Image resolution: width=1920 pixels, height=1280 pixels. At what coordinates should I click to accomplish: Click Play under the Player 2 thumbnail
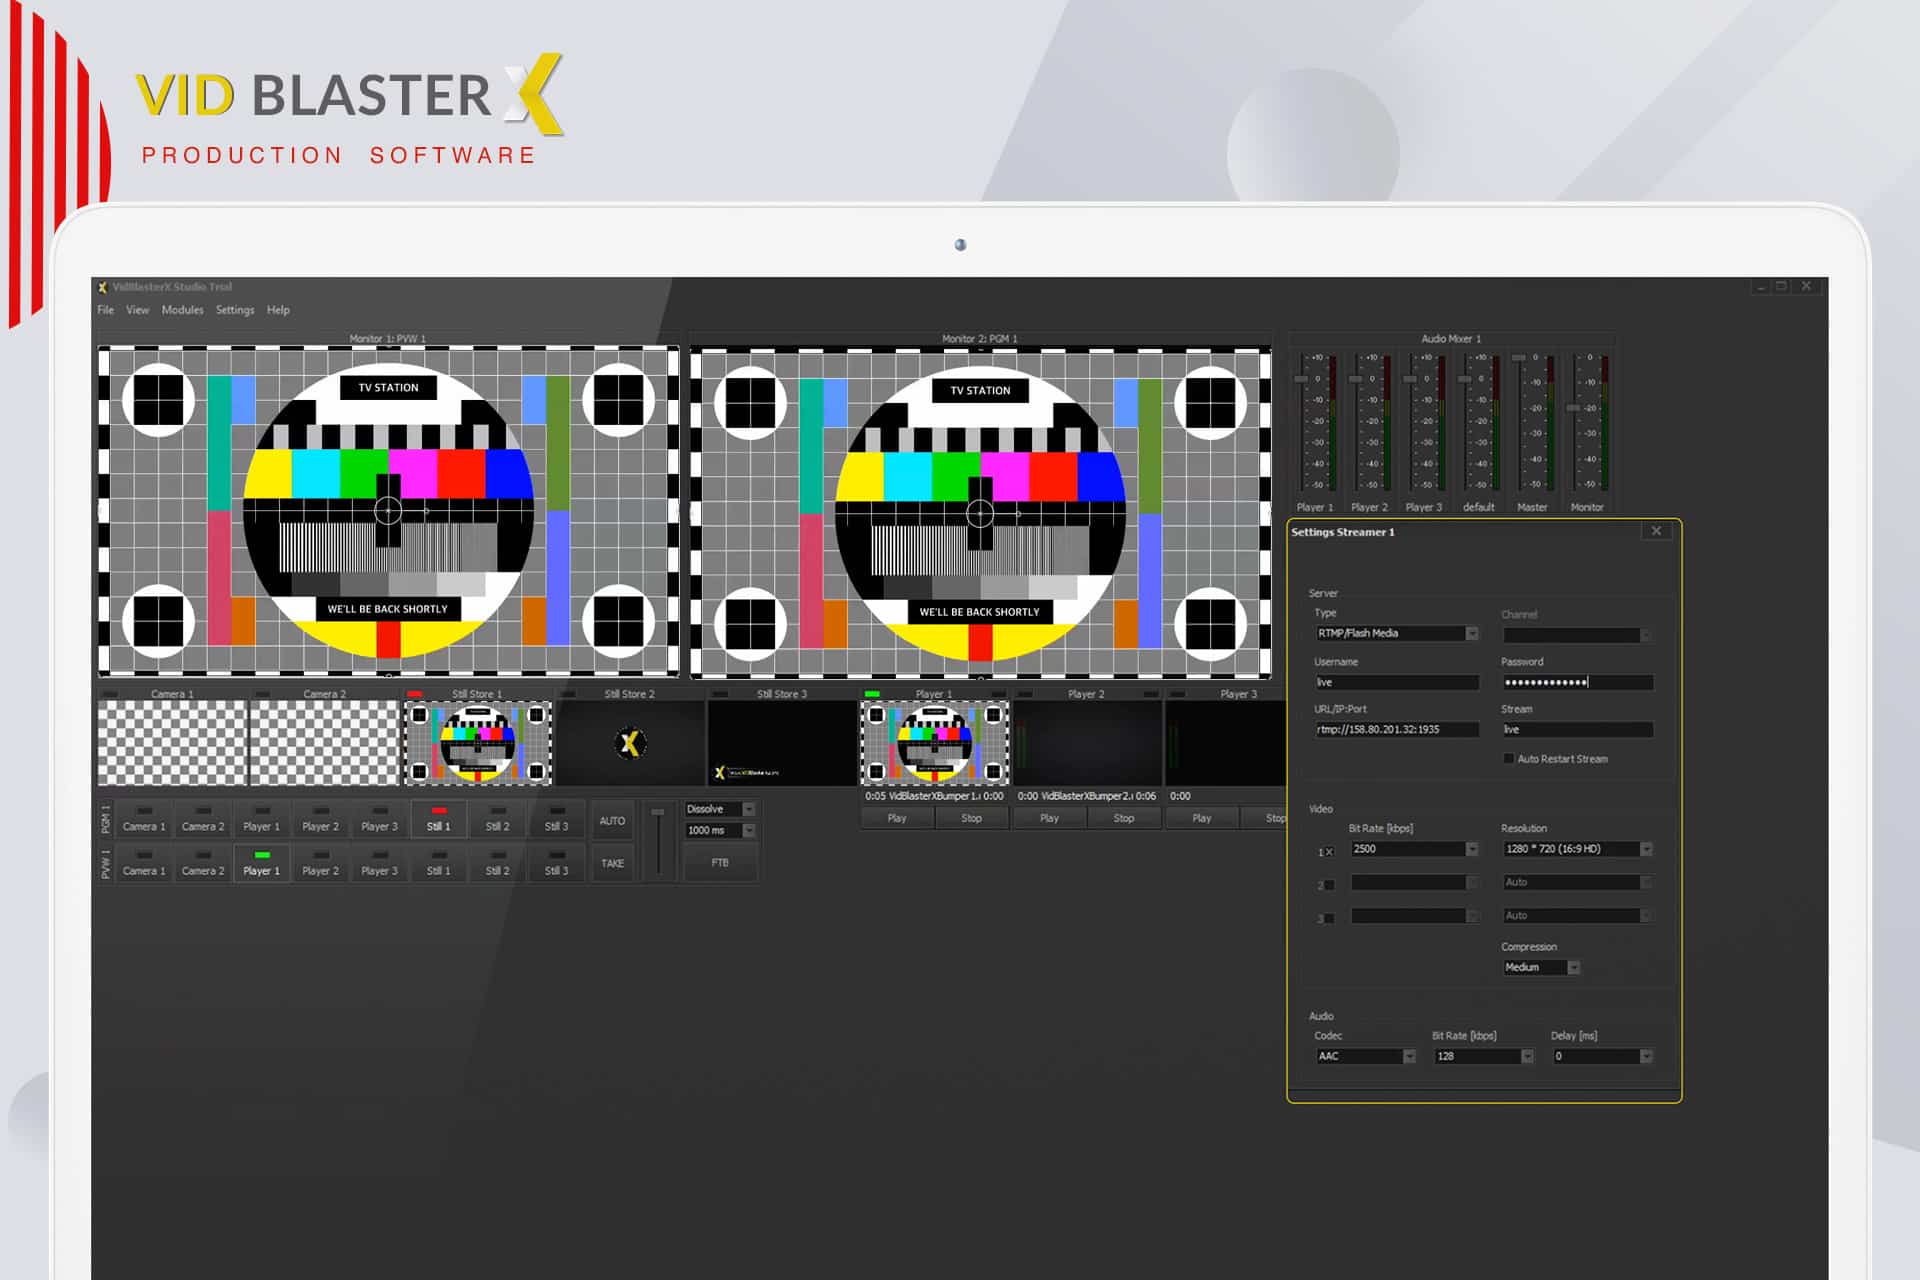(x=1049, y=818)
